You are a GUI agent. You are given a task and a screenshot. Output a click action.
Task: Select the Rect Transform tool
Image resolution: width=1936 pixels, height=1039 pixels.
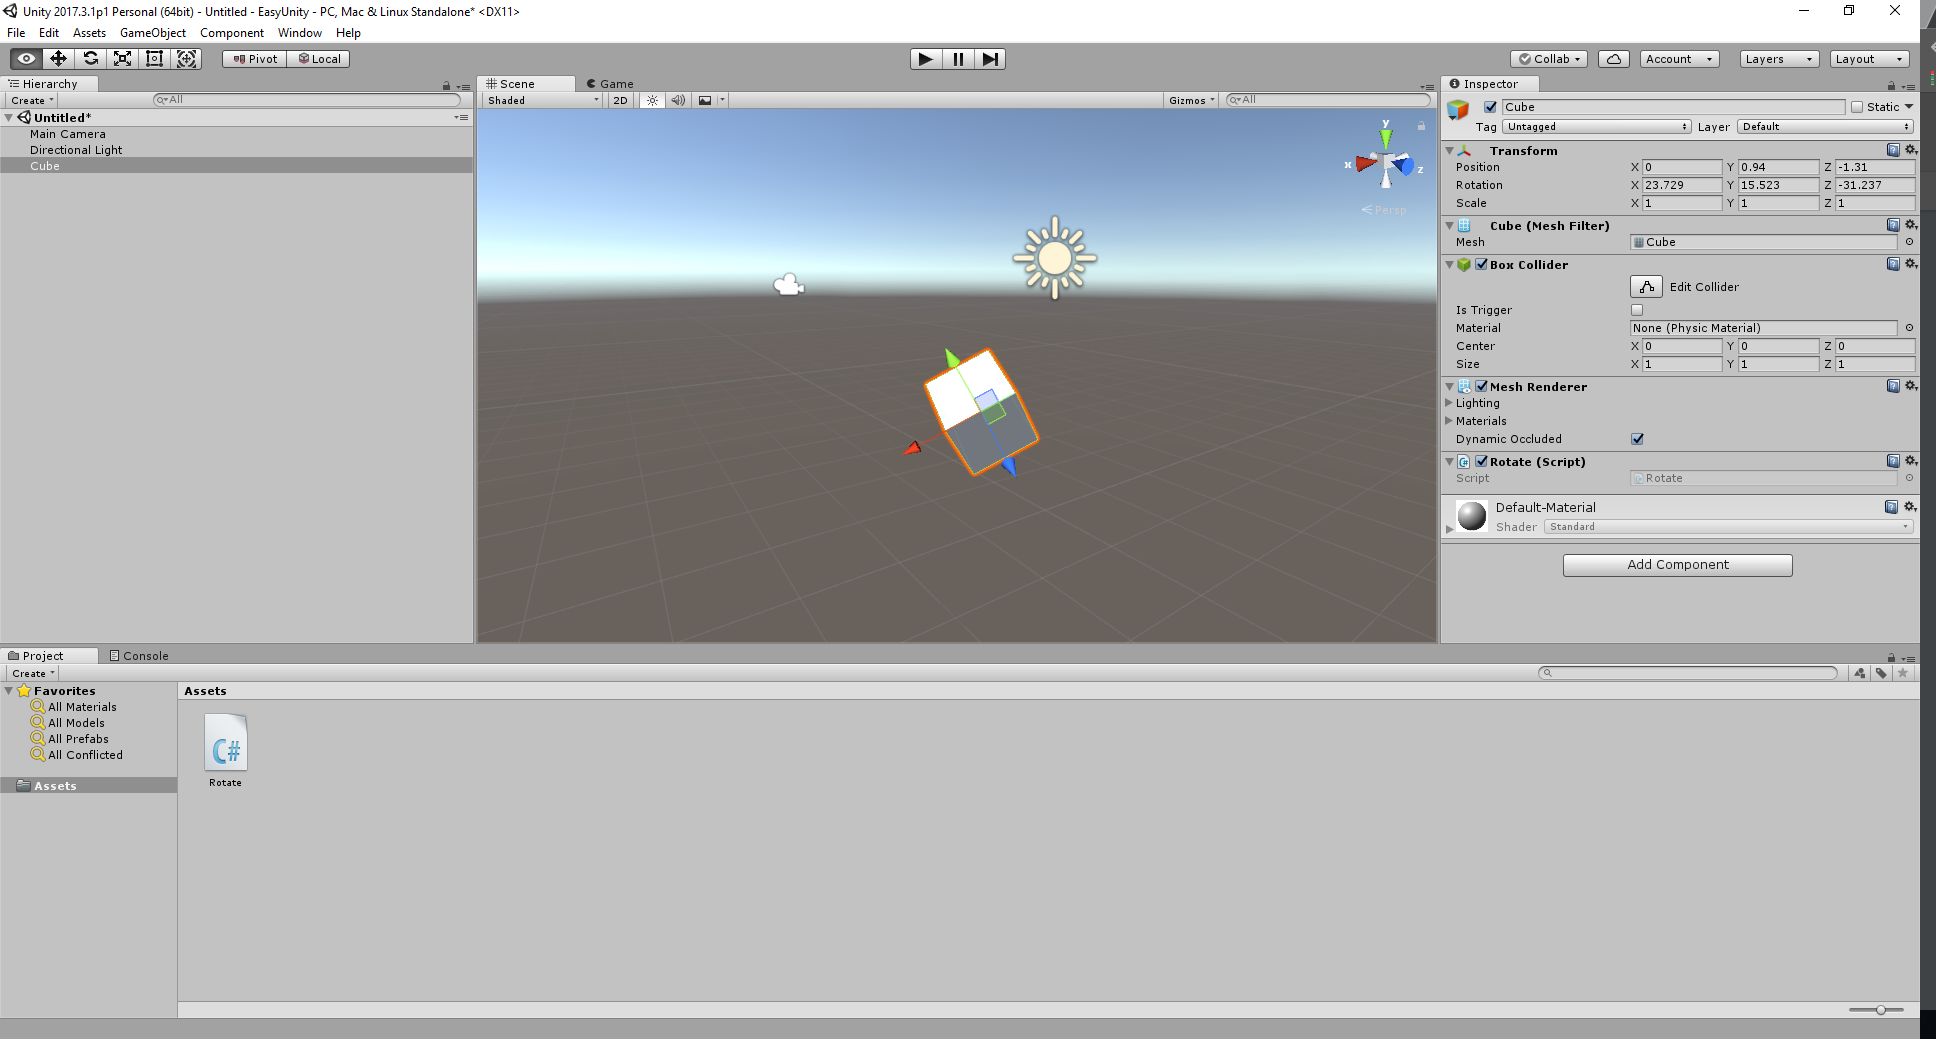[x=154, y=59]
